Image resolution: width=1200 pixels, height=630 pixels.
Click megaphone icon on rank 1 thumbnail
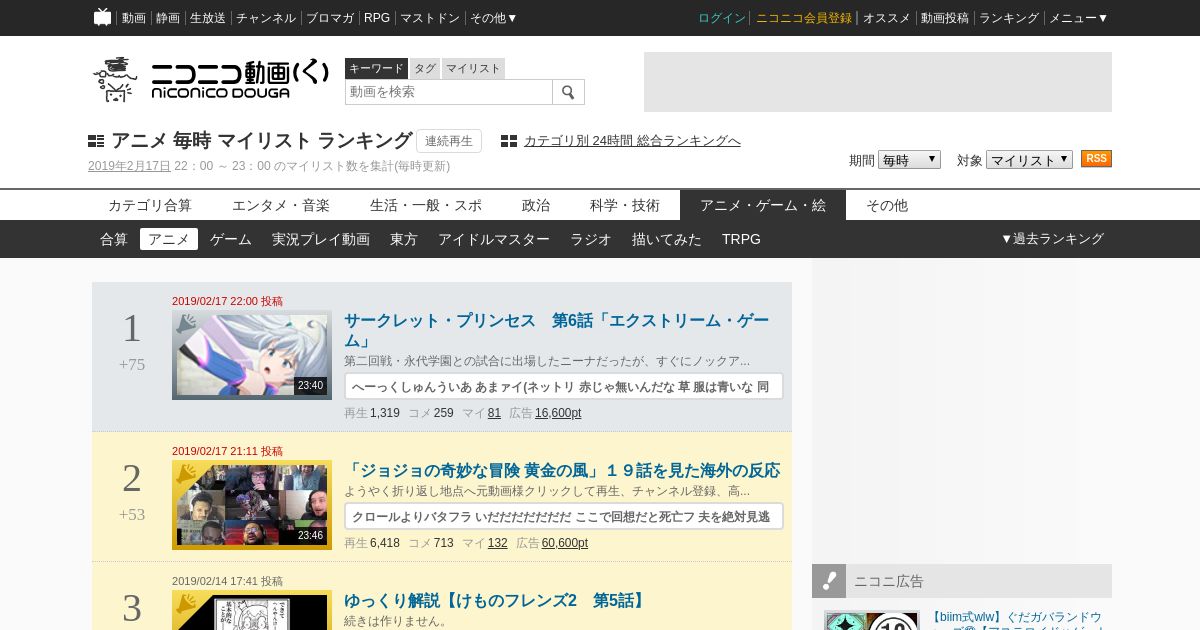coord(187,324)
